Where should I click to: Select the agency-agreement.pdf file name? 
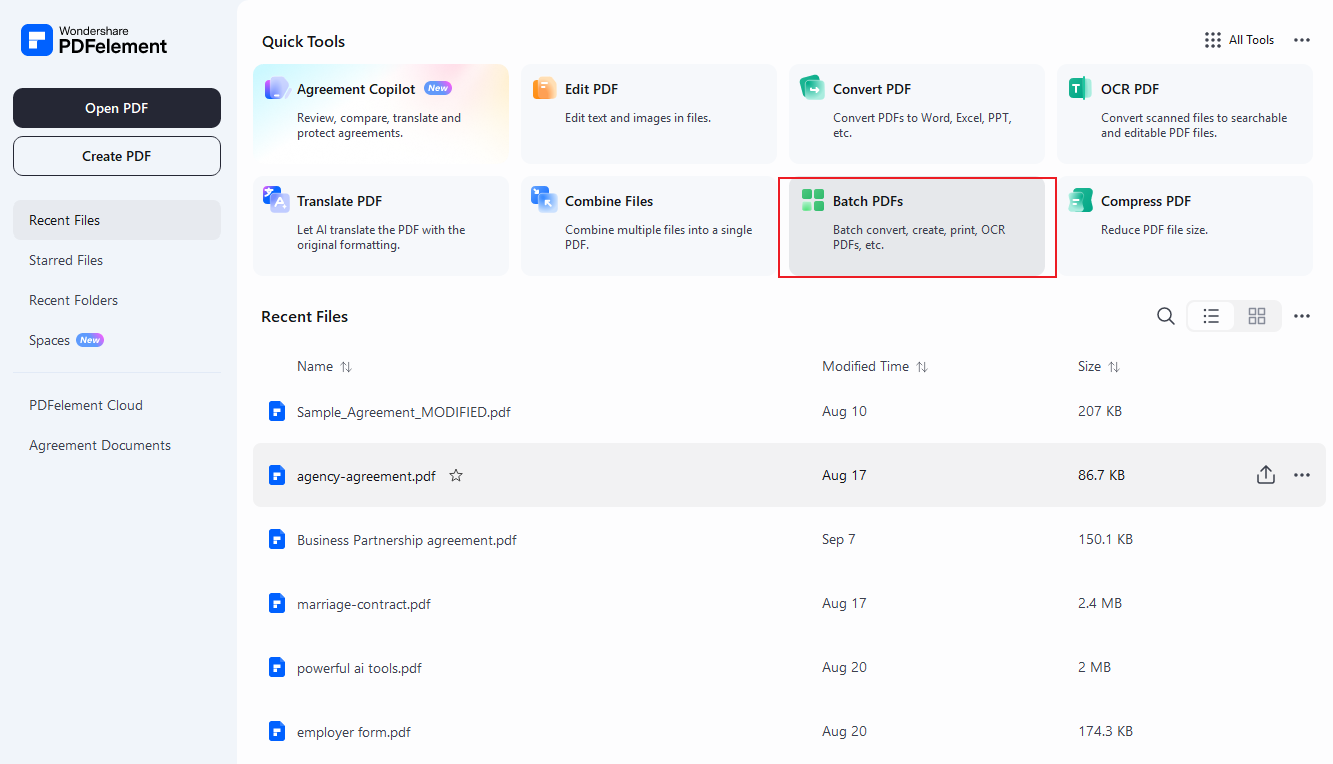pyautogui.click(x=366, y=476)
